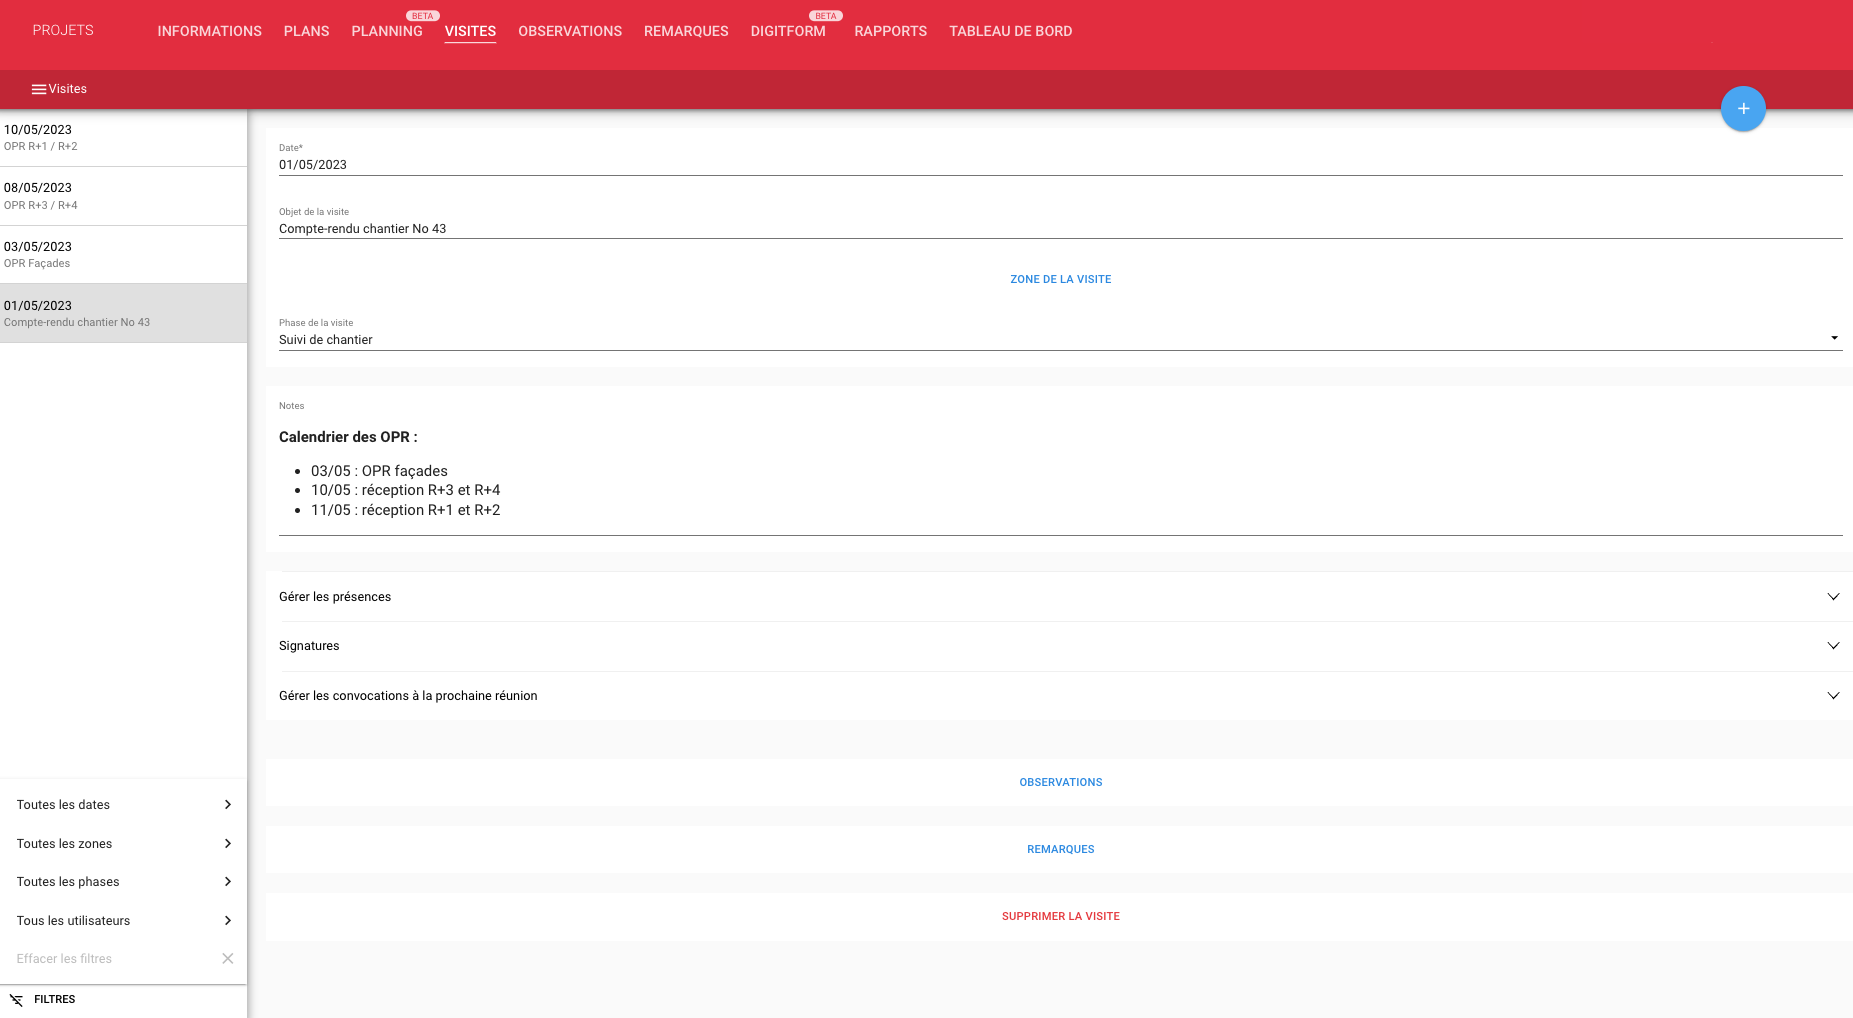The width and height of the screenshot is (1853, 1018).
Task: Open the hamburger menu beside Visites
Action: [x=39, y=89]
